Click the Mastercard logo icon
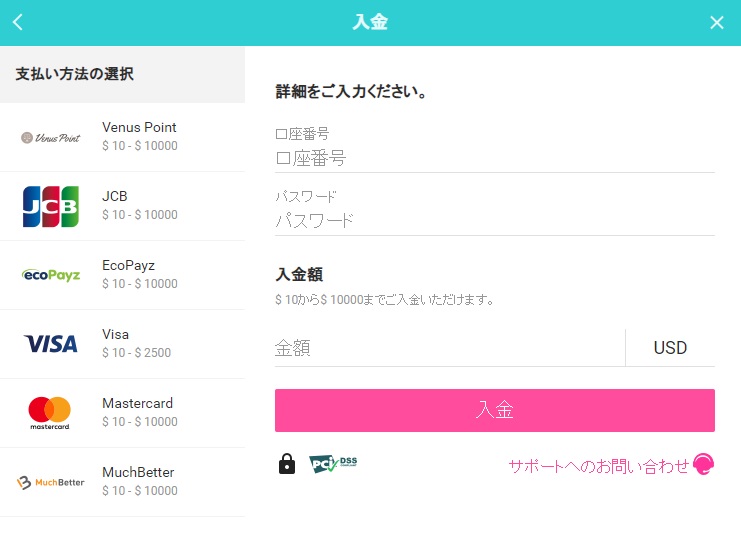Screen dimensions: 741x544 click(50, 413)
